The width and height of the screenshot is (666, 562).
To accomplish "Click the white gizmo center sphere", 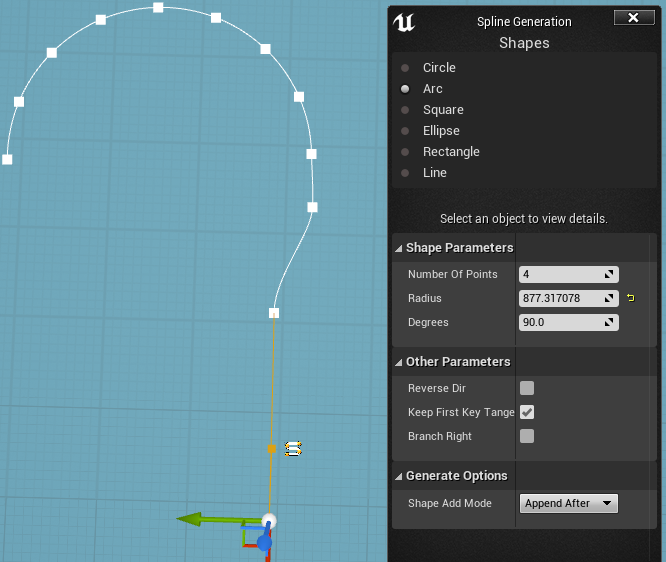I will 269,520.
